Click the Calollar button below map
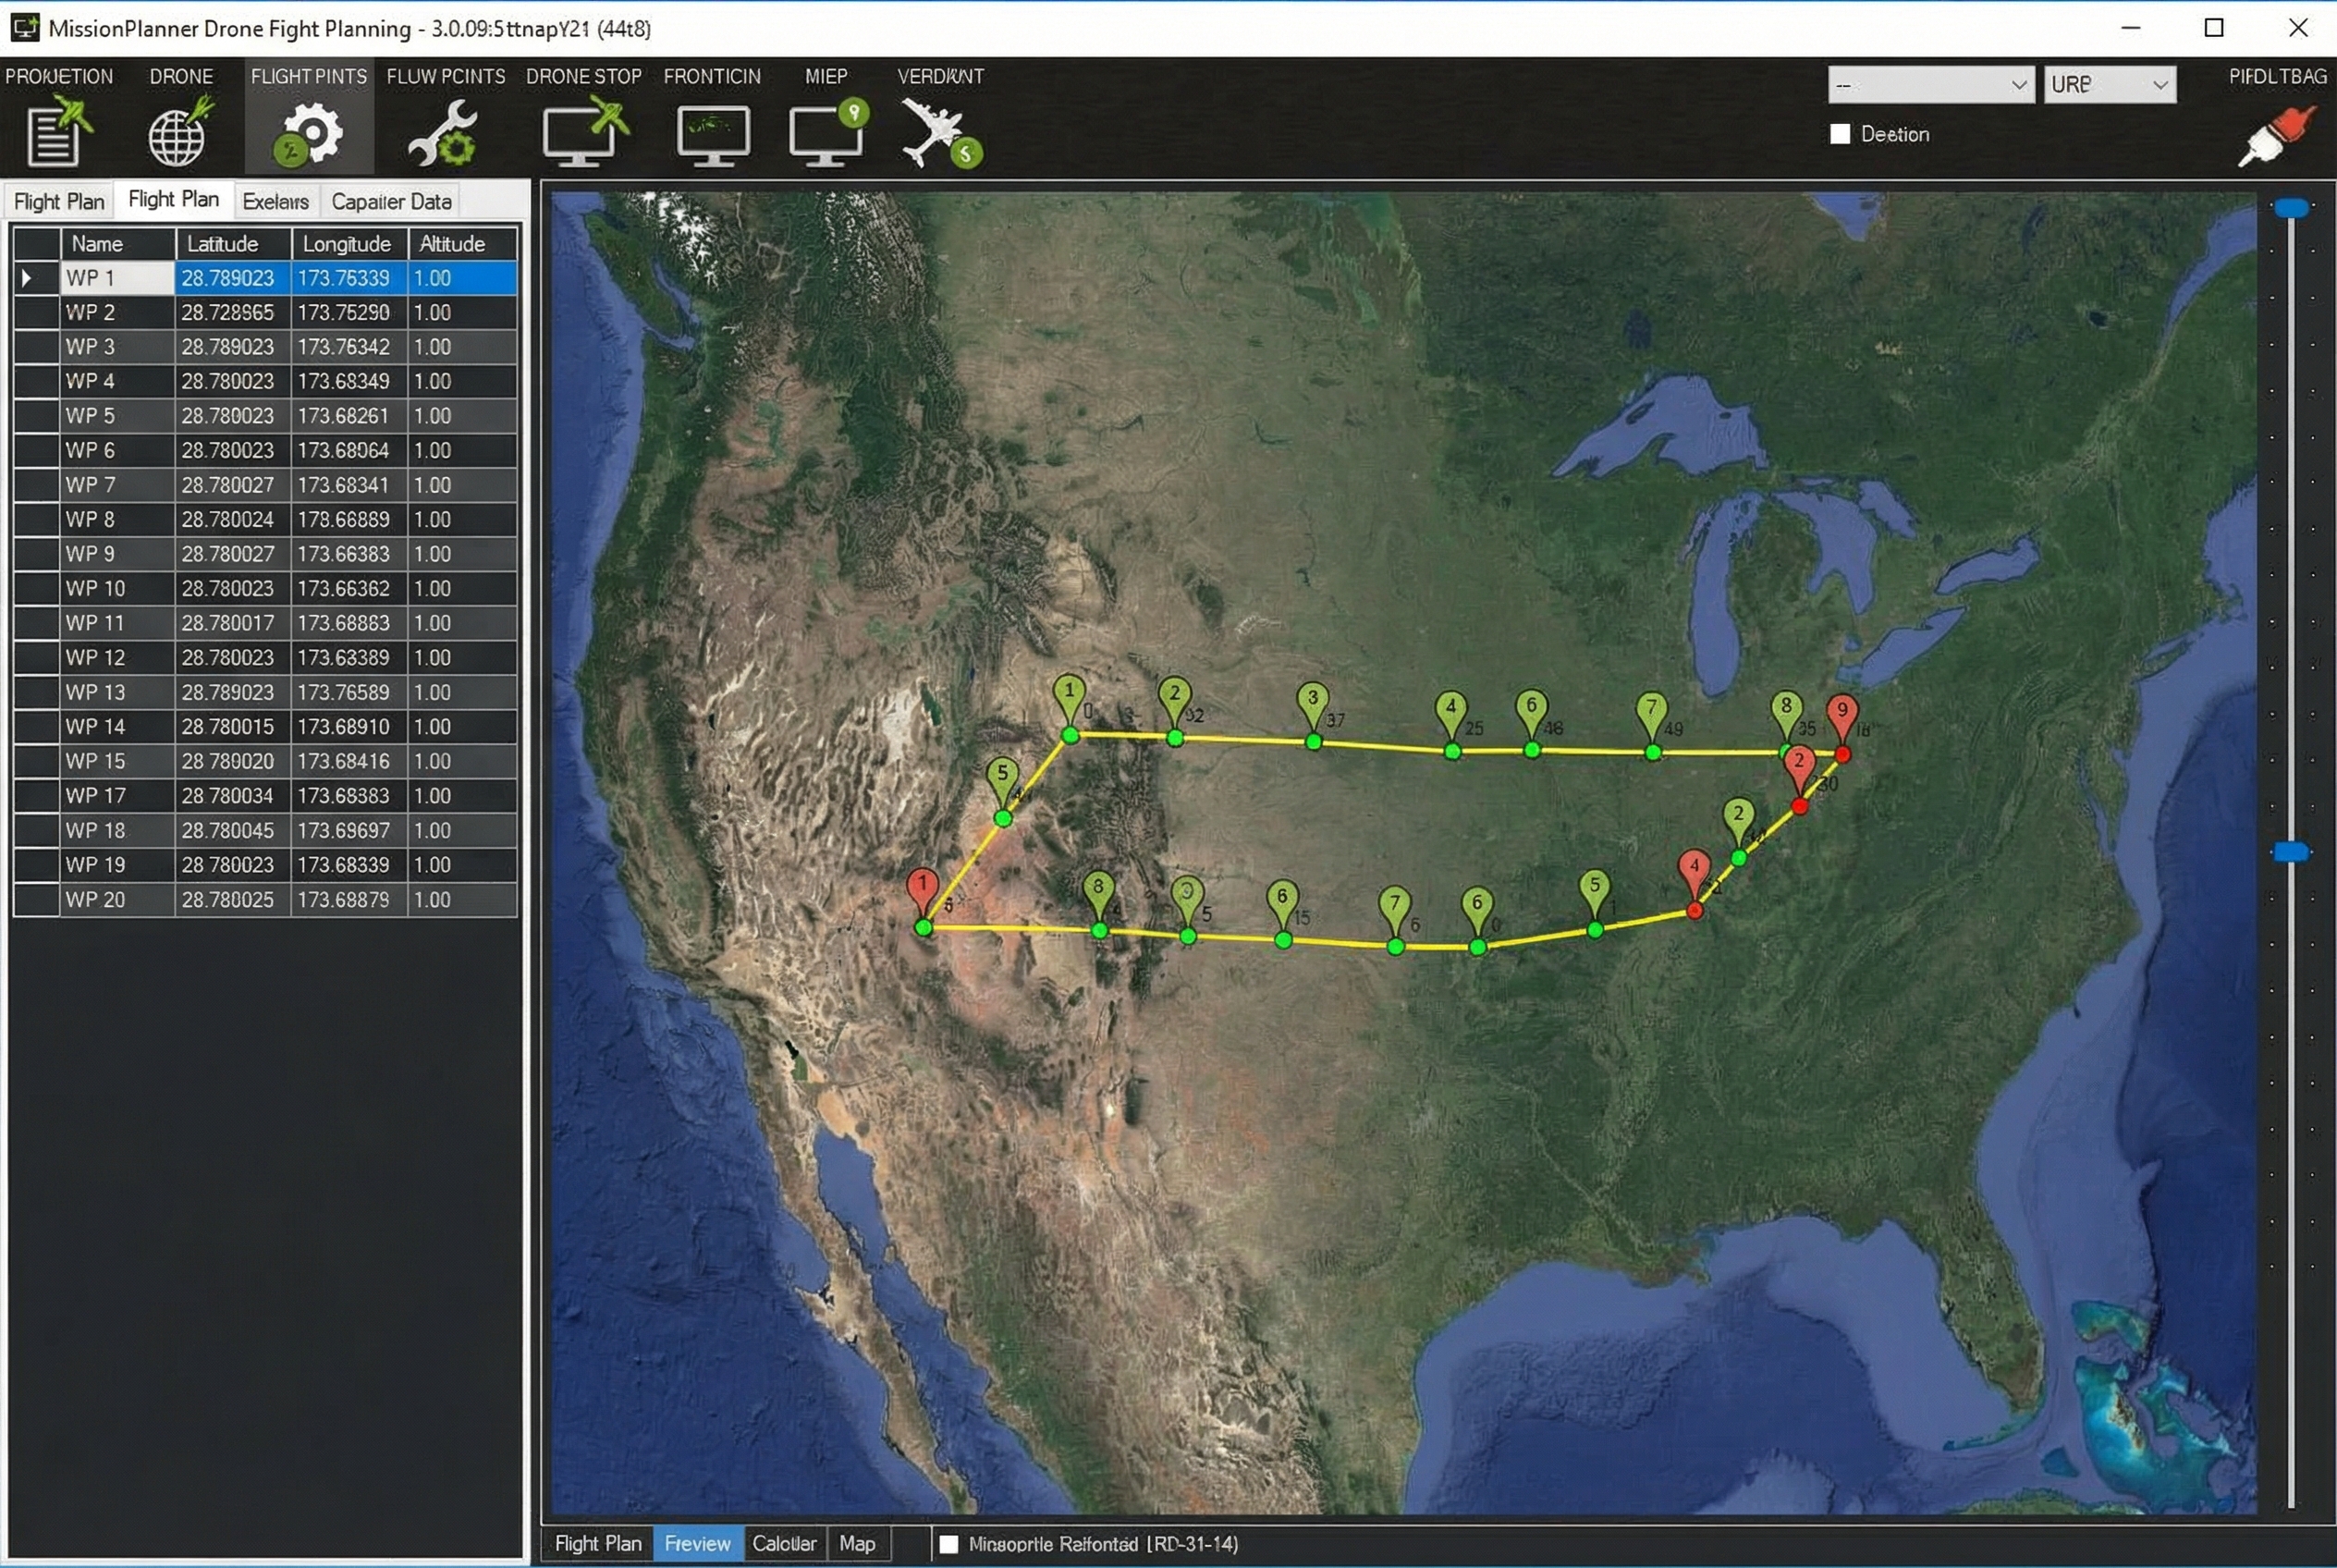The image size is (2337, 1568). point(783,1543)
